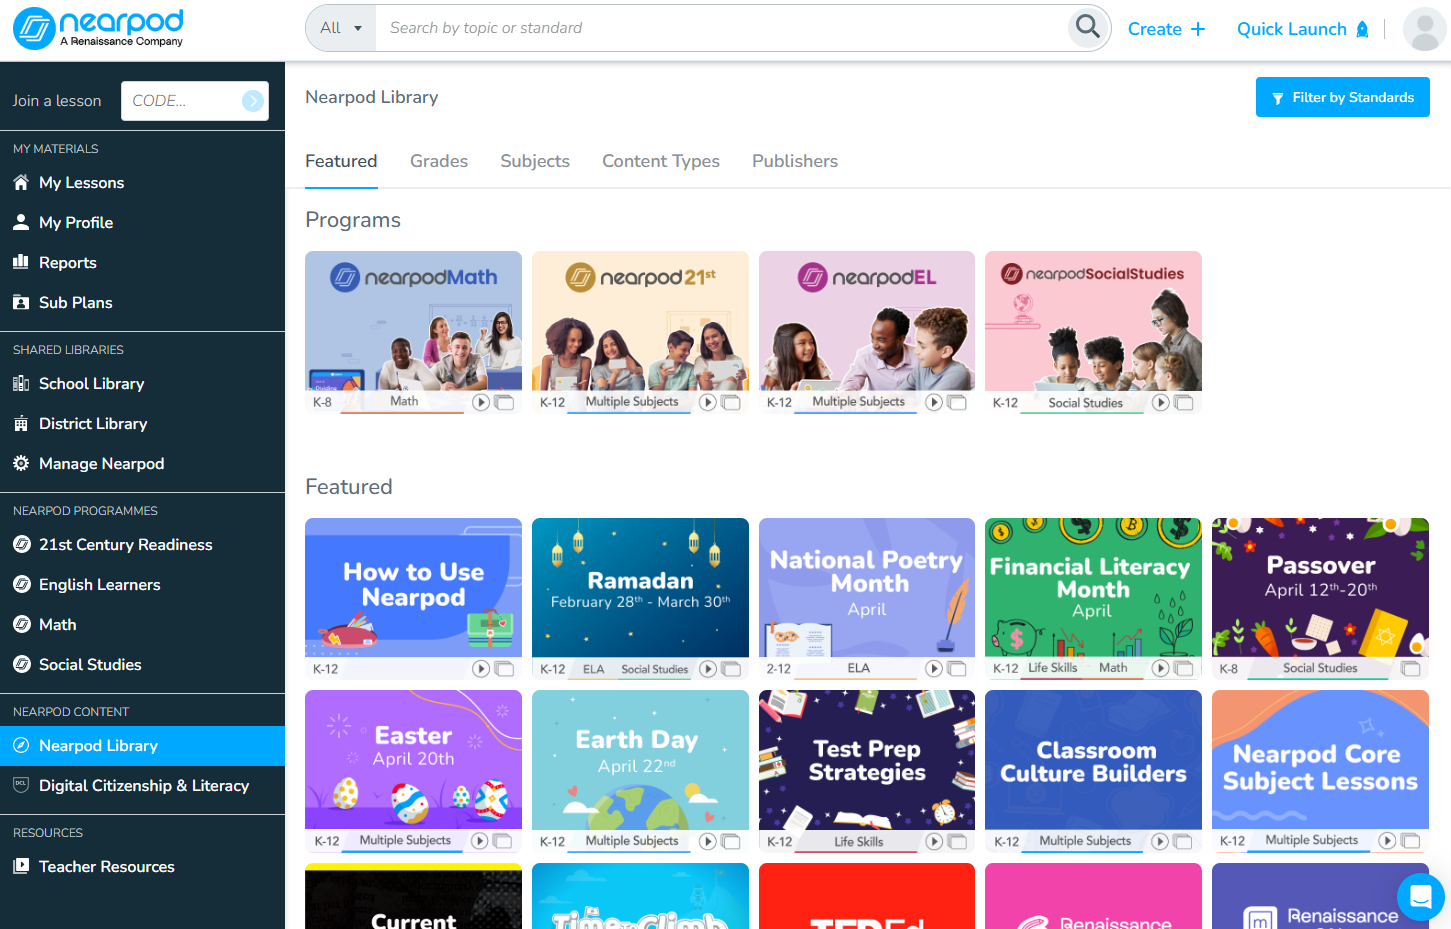Expand the All search category dropdown

click(x=341, y=28)
